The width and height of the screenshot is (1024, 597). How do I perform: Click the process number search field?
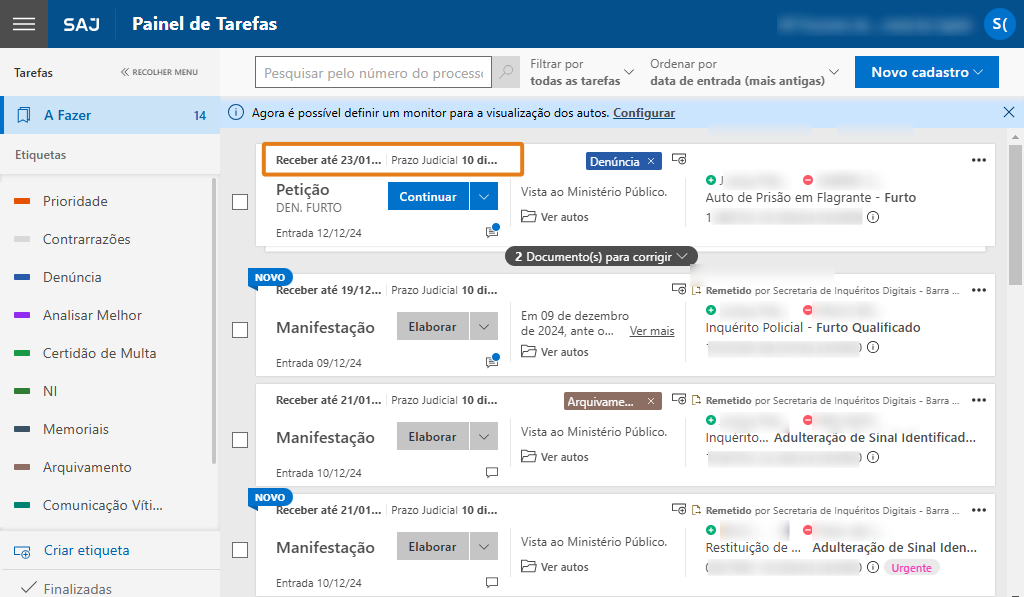(x=374, y=73)
